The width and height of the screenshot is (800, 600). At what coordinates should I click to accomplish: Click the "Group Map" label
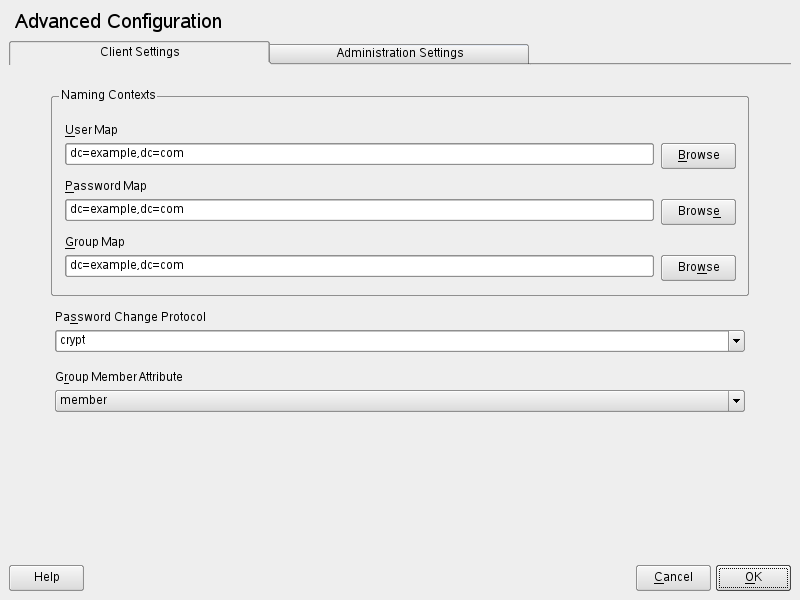pyautogui.click(x=95, y=242)
